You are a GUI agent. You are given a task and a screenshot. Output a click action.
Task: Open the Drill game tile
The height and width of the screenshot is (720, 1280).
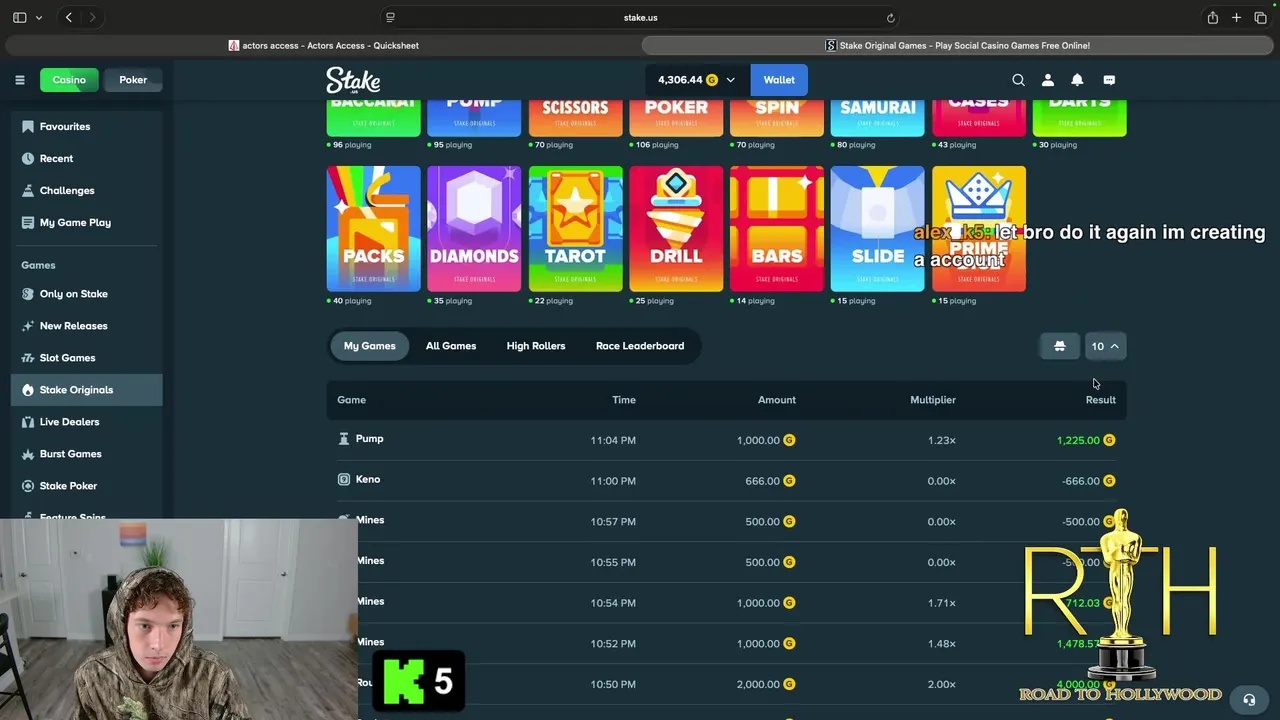676,229
